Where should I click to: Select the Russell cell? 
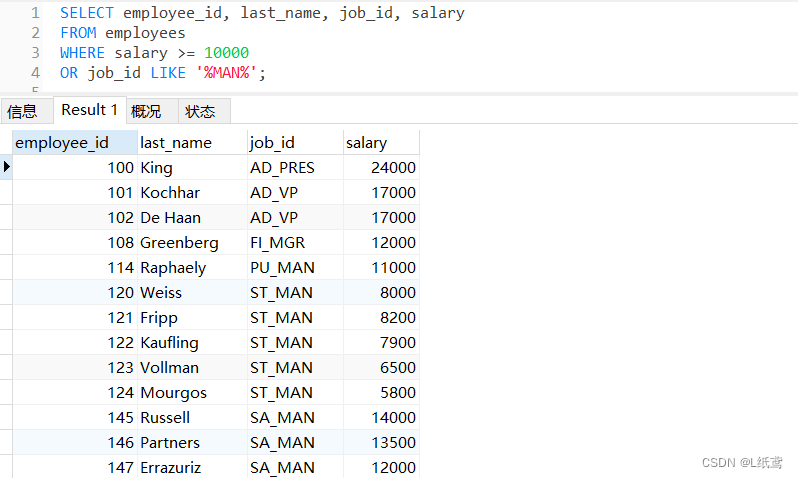192,417
